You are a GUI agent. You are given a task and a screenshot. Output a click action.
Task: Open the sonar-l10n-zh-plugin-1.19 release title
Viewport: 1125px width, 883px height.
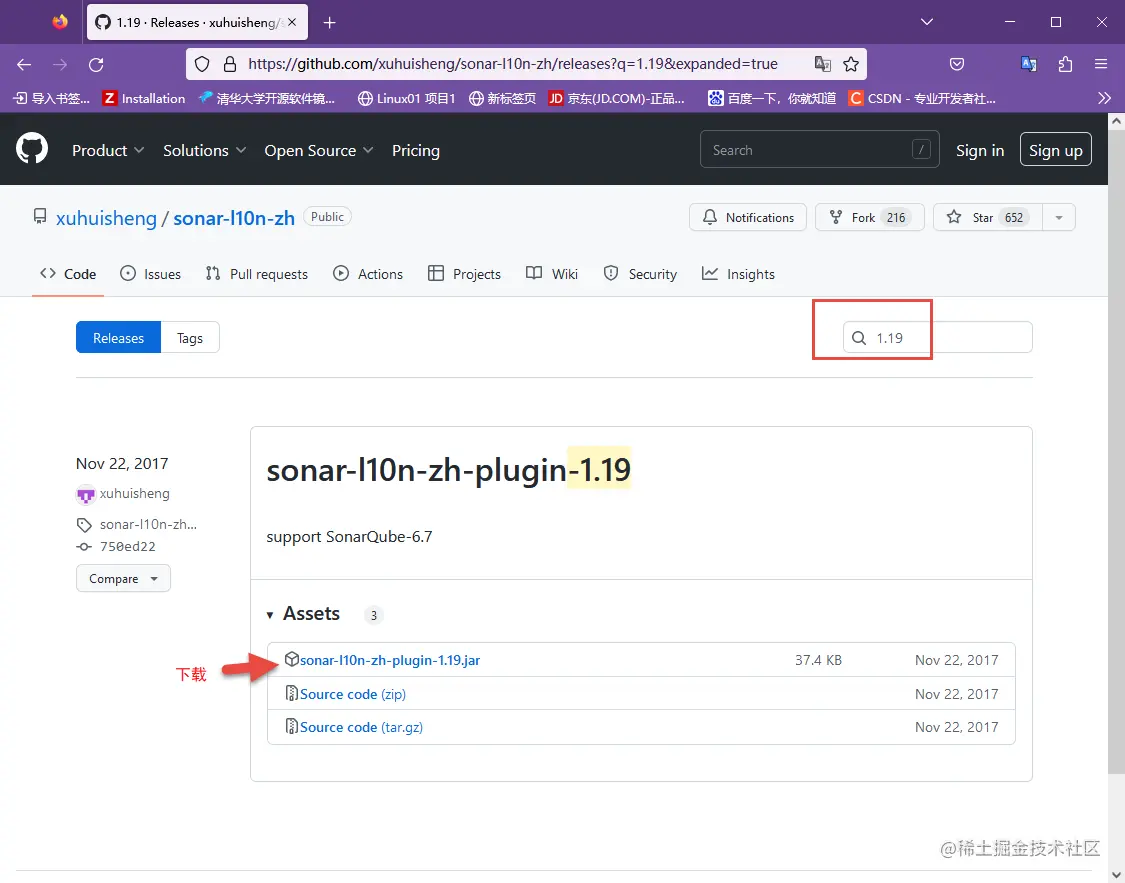448,470
